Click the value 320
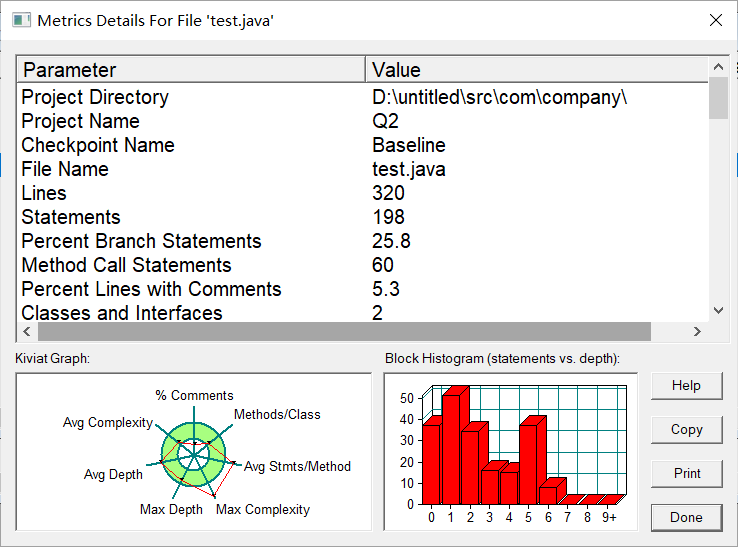 pos(388,193)
